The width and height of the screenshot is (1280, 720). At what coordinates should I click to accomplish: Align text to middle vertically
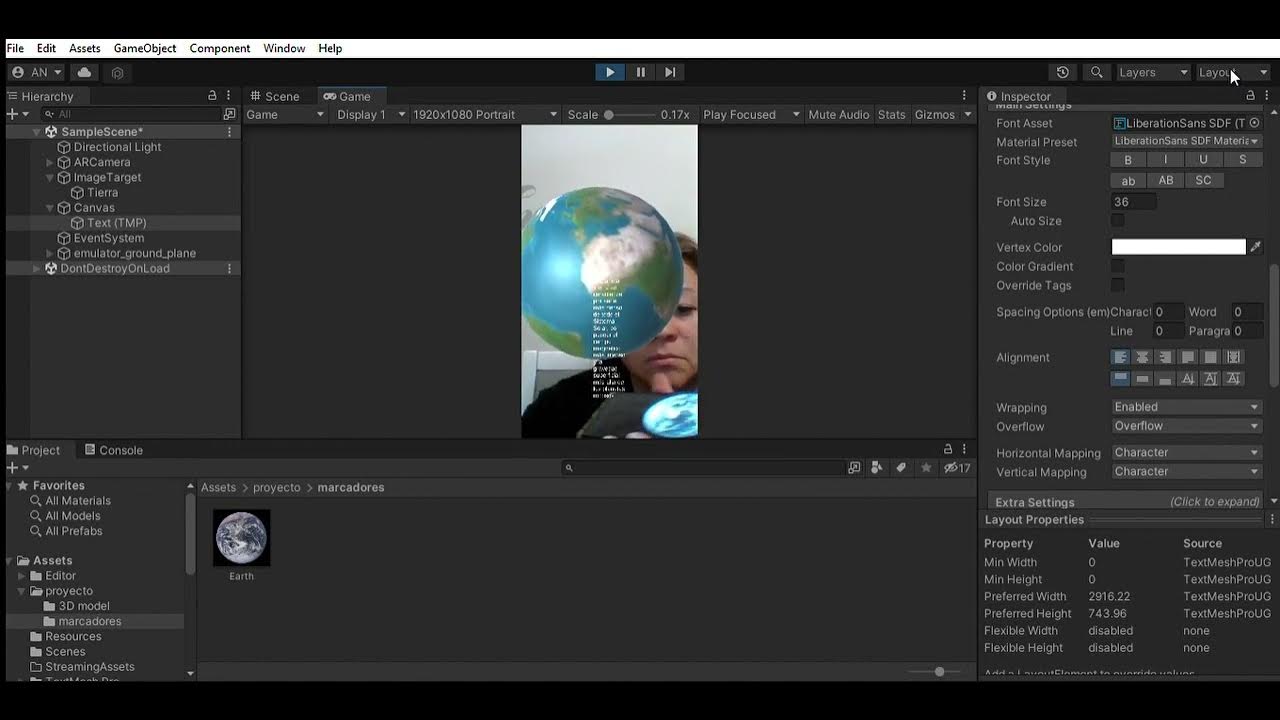point(1142,379)
